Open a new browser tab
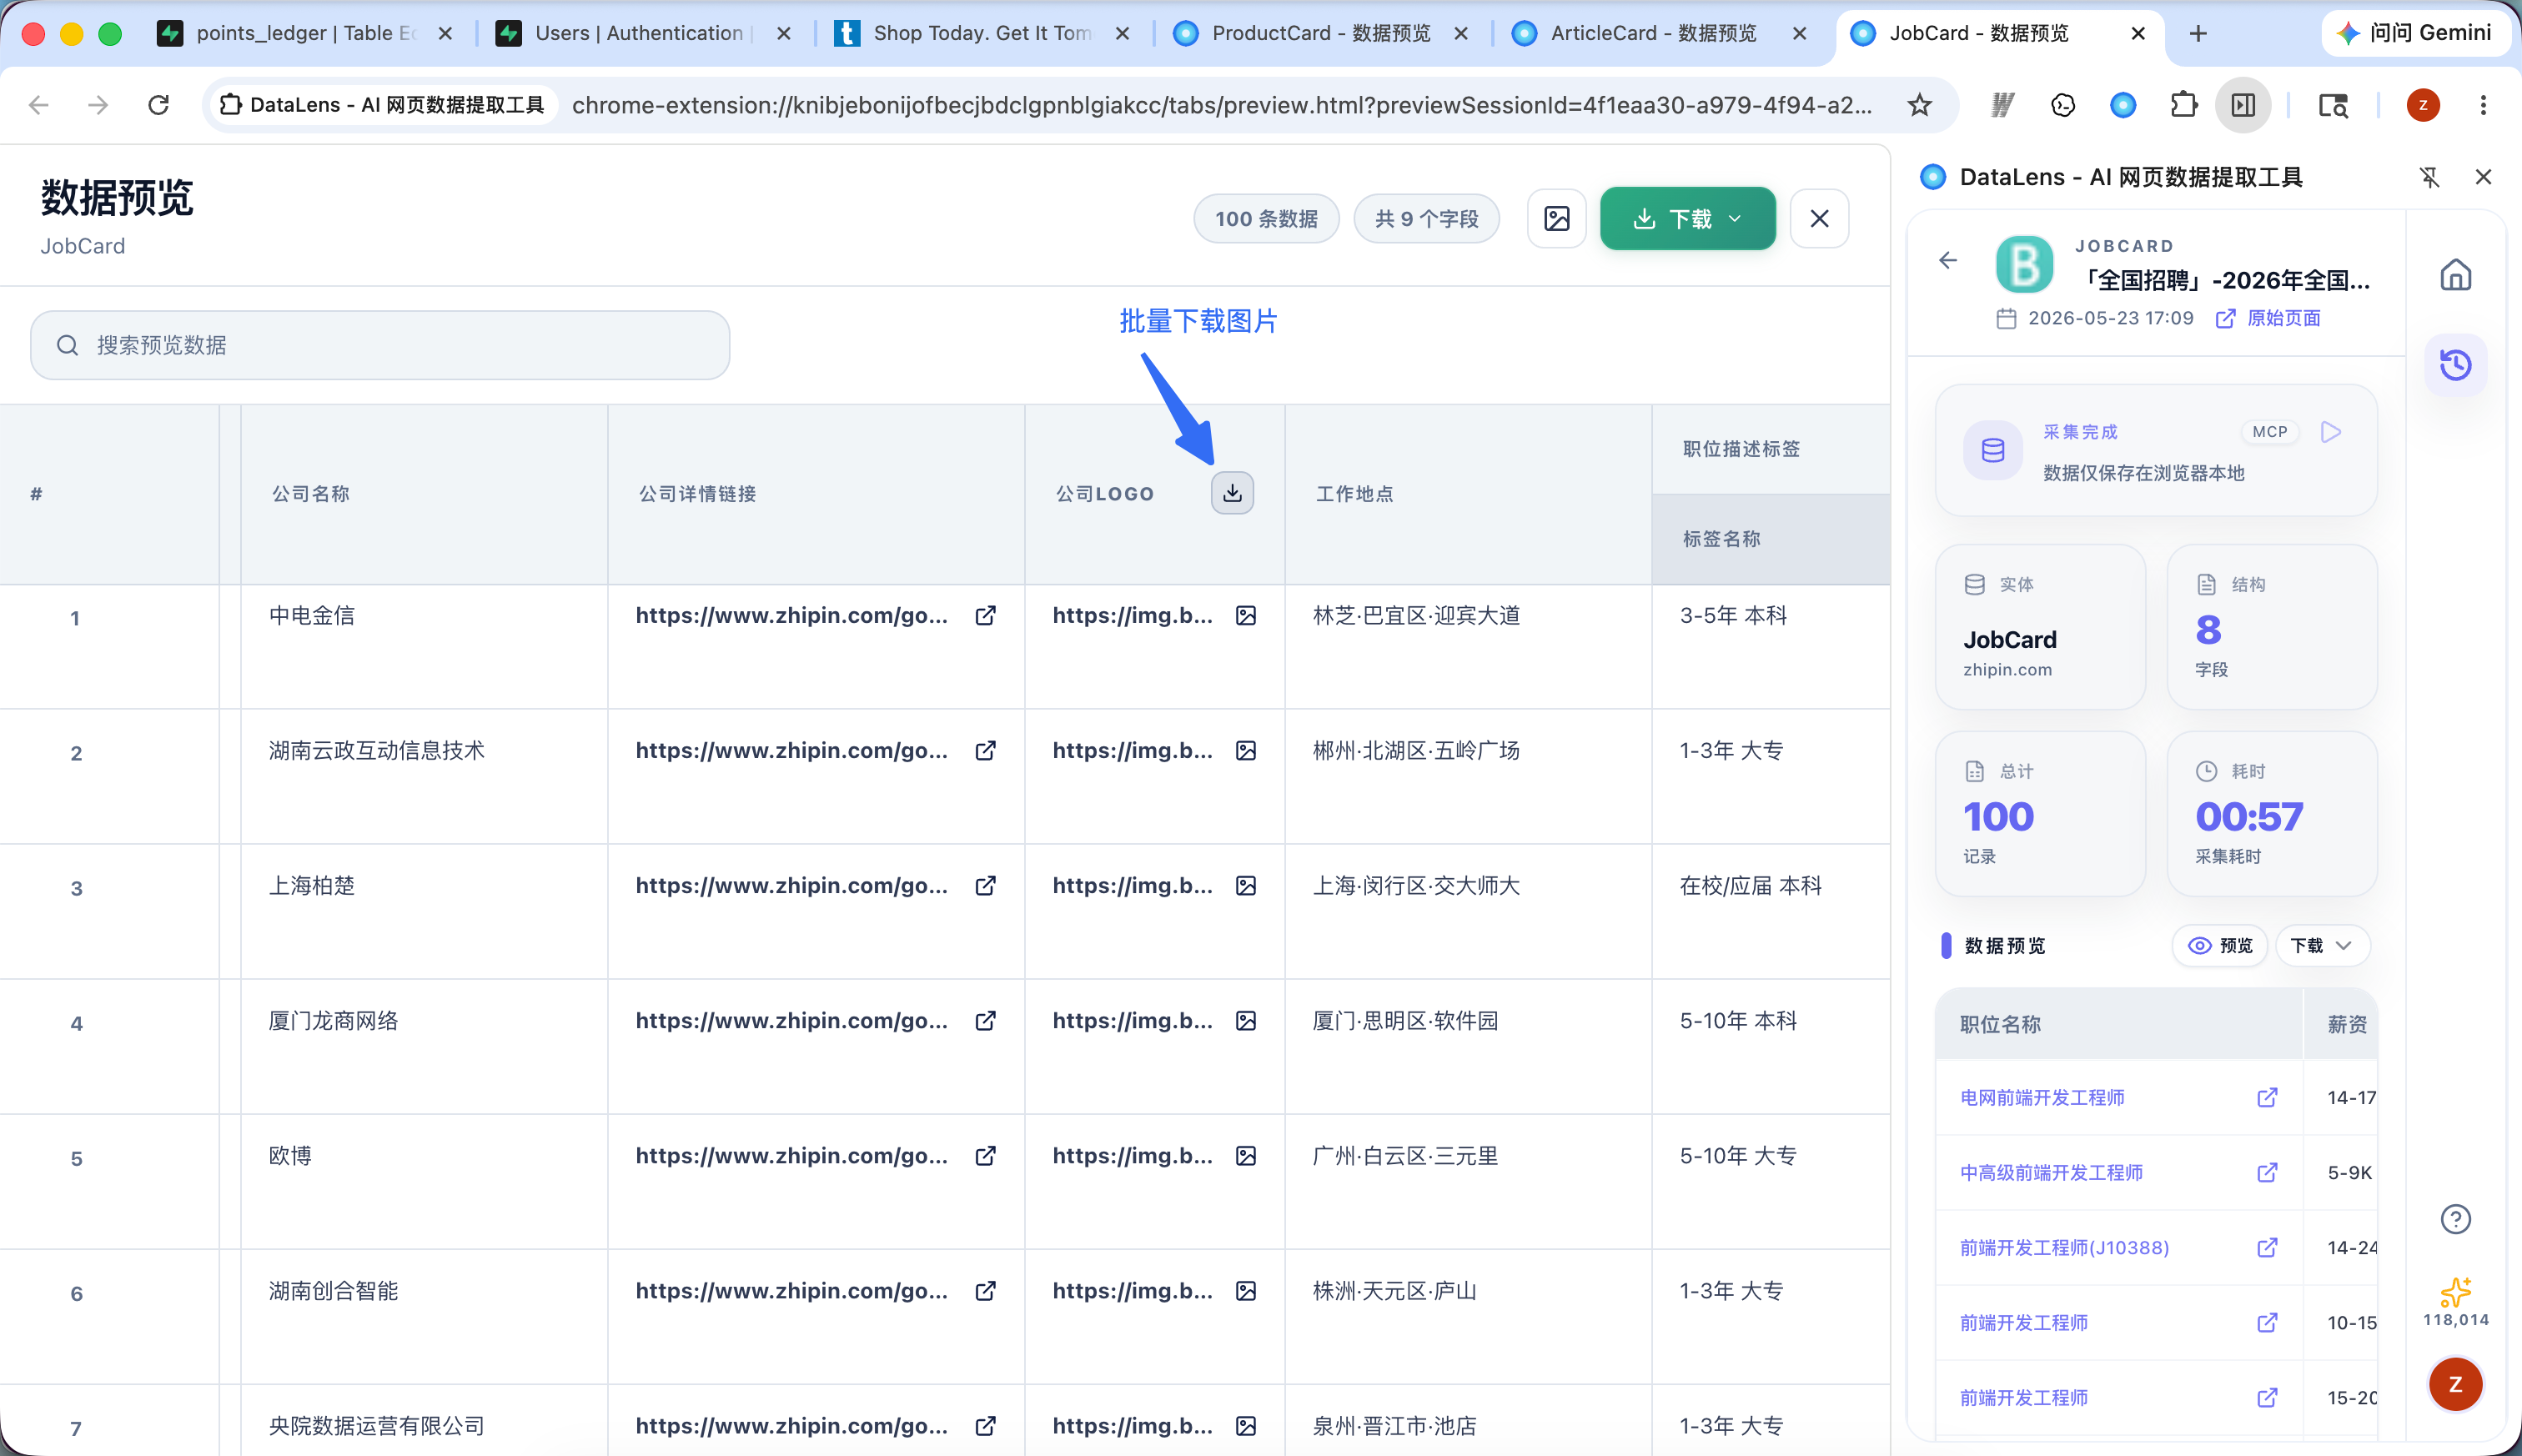Image resolution: width=2522 pixels, height=1456 pixels. [x=2198, y=34]
